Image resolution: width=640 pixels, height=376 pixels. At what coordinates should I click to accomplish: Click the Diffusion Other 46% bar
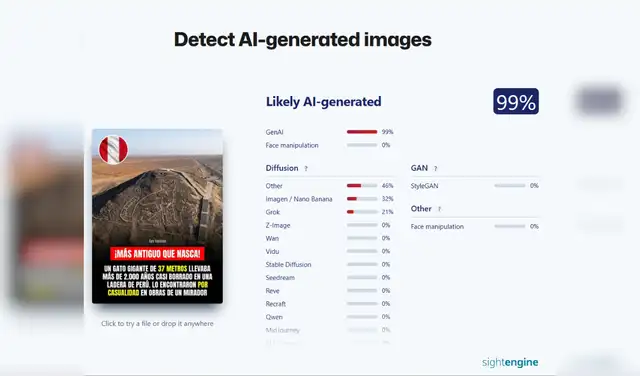362,186
